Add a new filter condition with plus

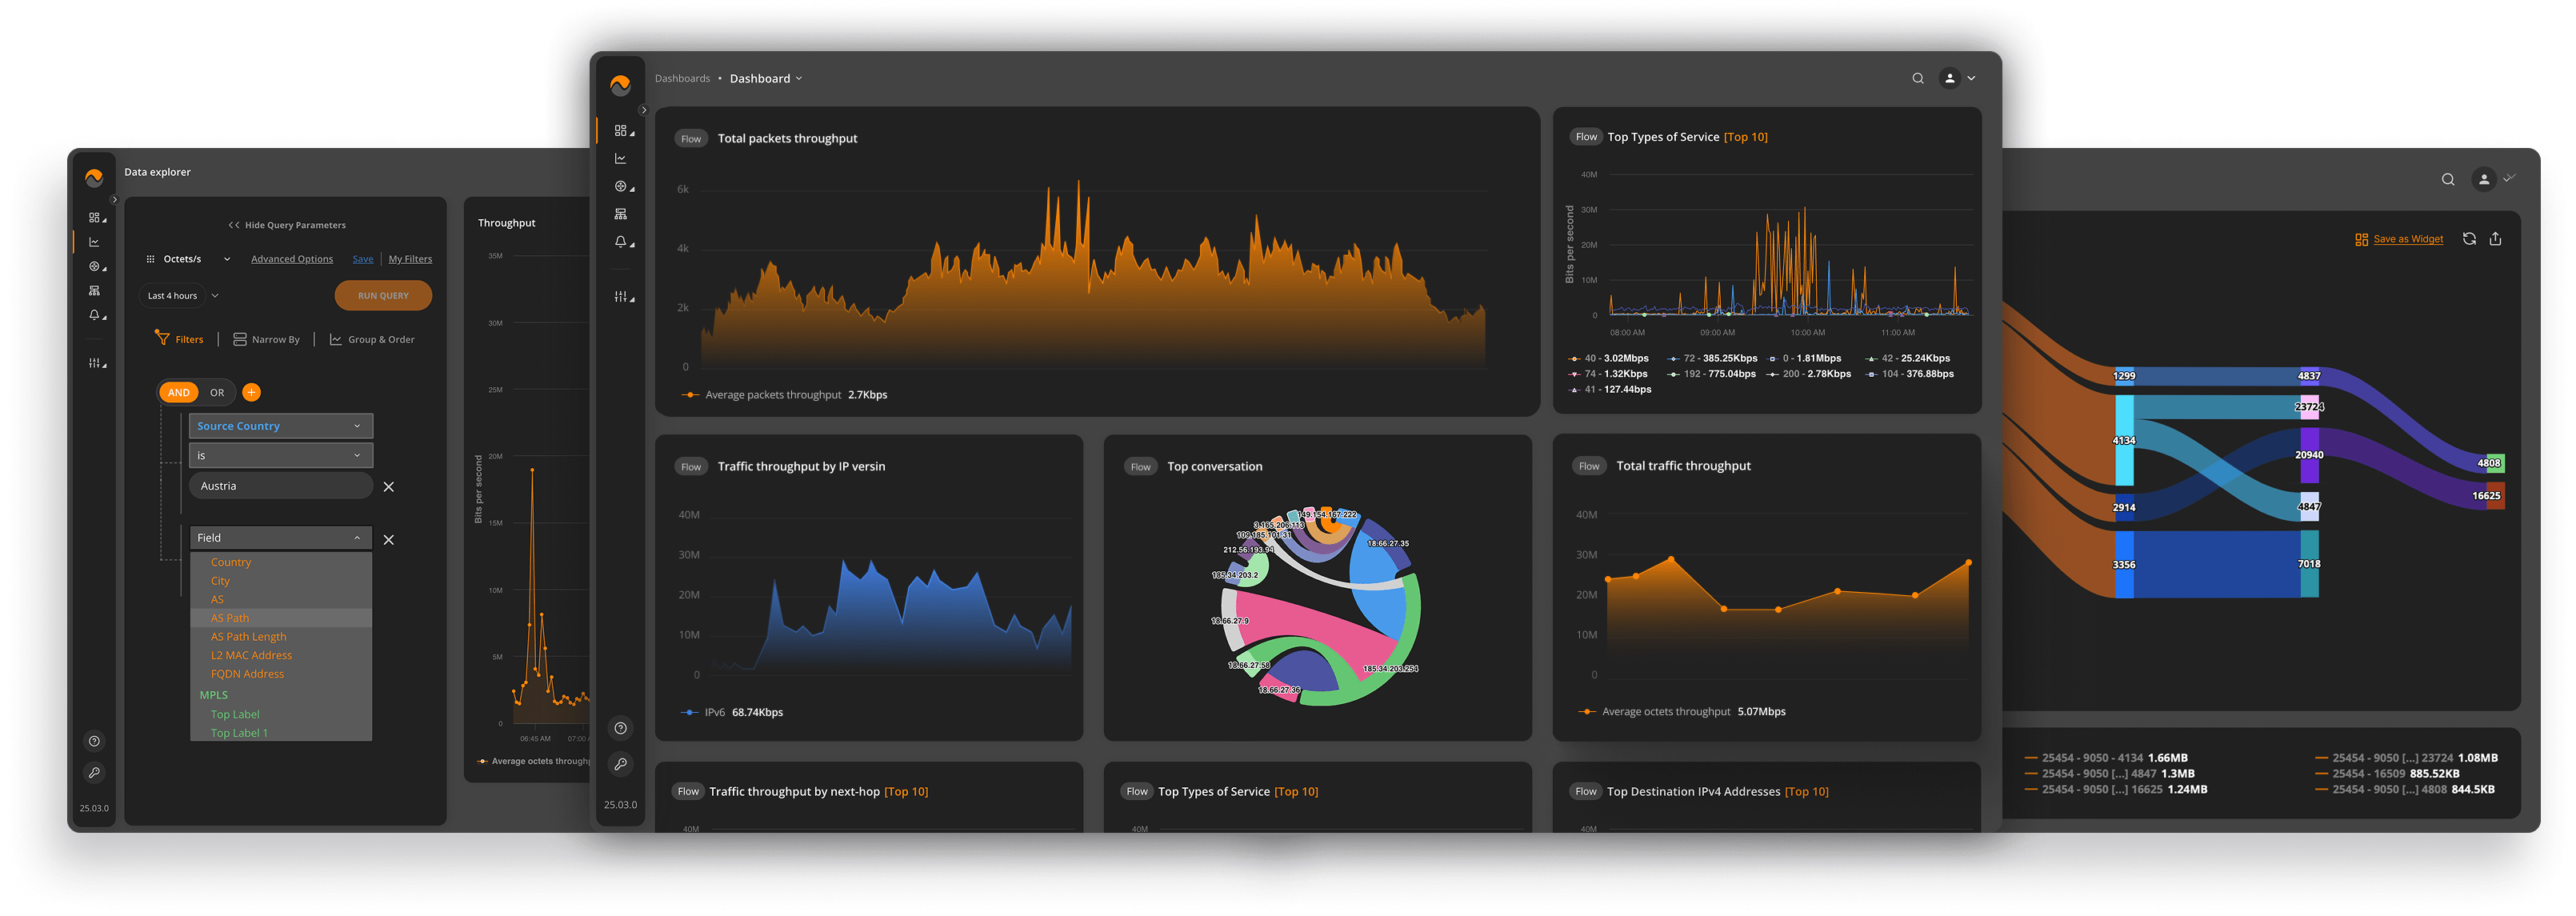click(252, 393)
